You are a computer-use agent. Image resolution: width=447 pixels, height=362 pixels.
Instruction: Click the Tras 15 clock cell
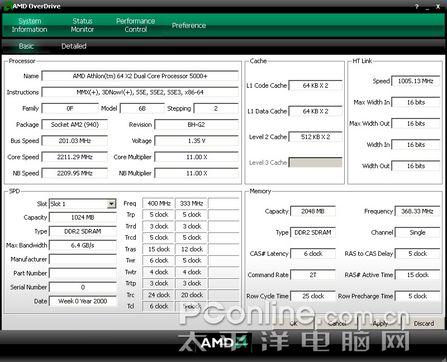tap(159, 249)
